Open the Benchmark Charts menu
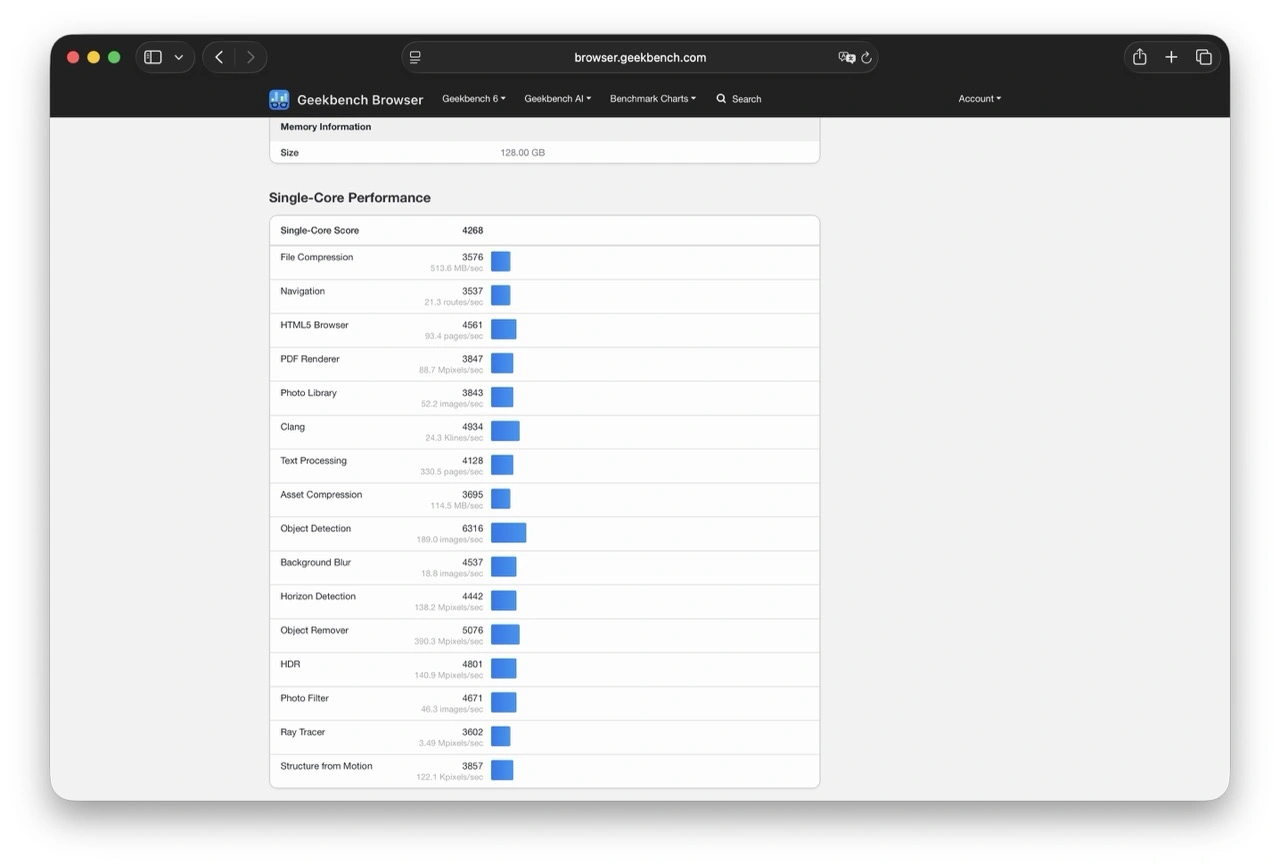This screenshot has width=1280, height=866. 652,99
